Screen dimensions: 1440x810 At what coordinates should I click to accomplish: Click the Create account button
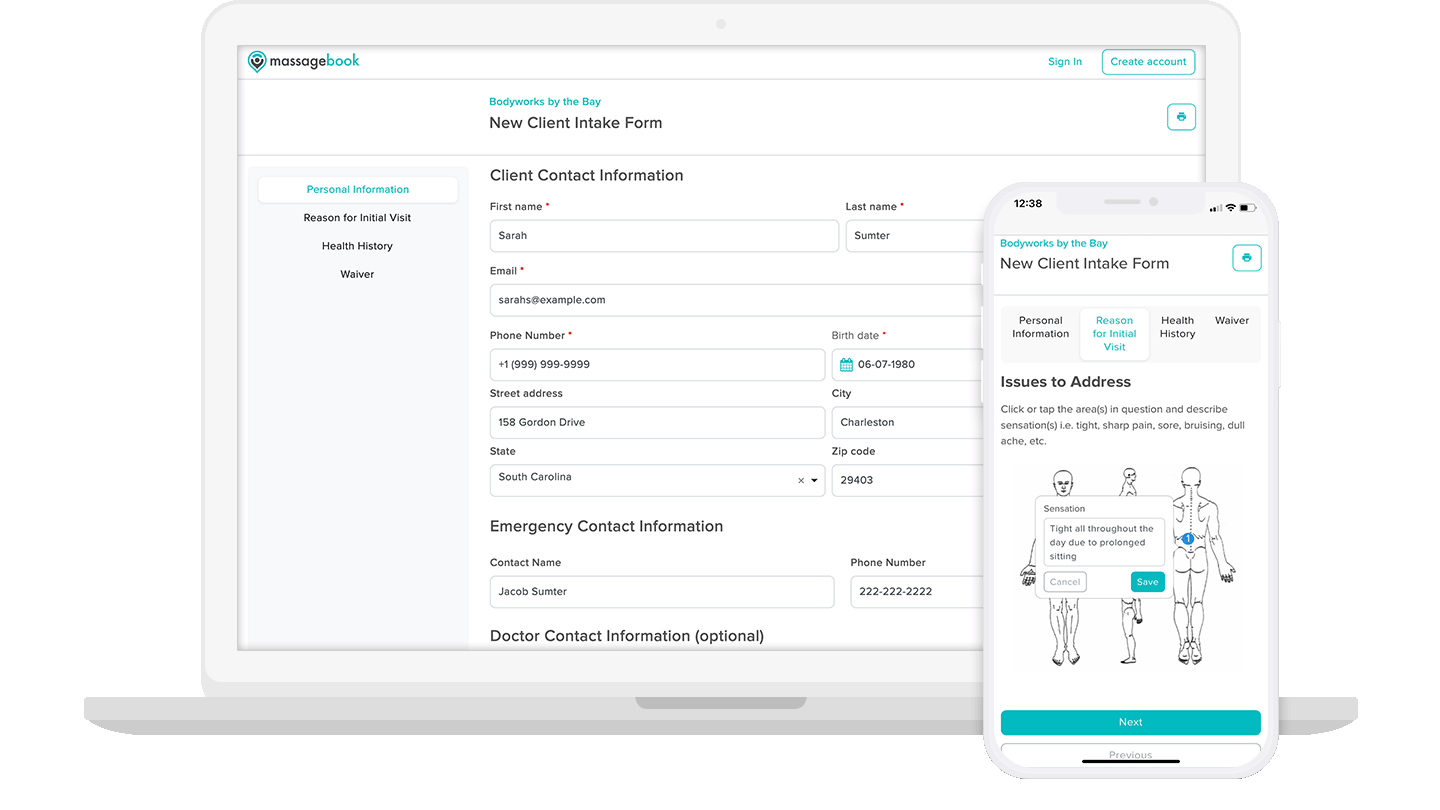coord(1148,61)
